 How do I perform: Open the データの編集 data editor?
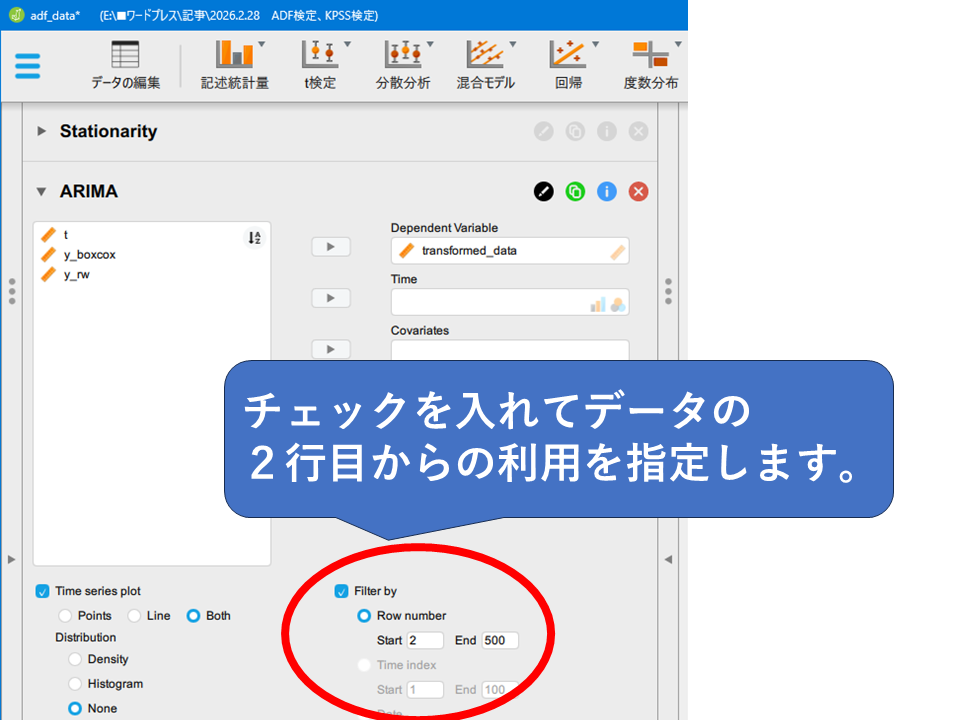pos(125,65)
